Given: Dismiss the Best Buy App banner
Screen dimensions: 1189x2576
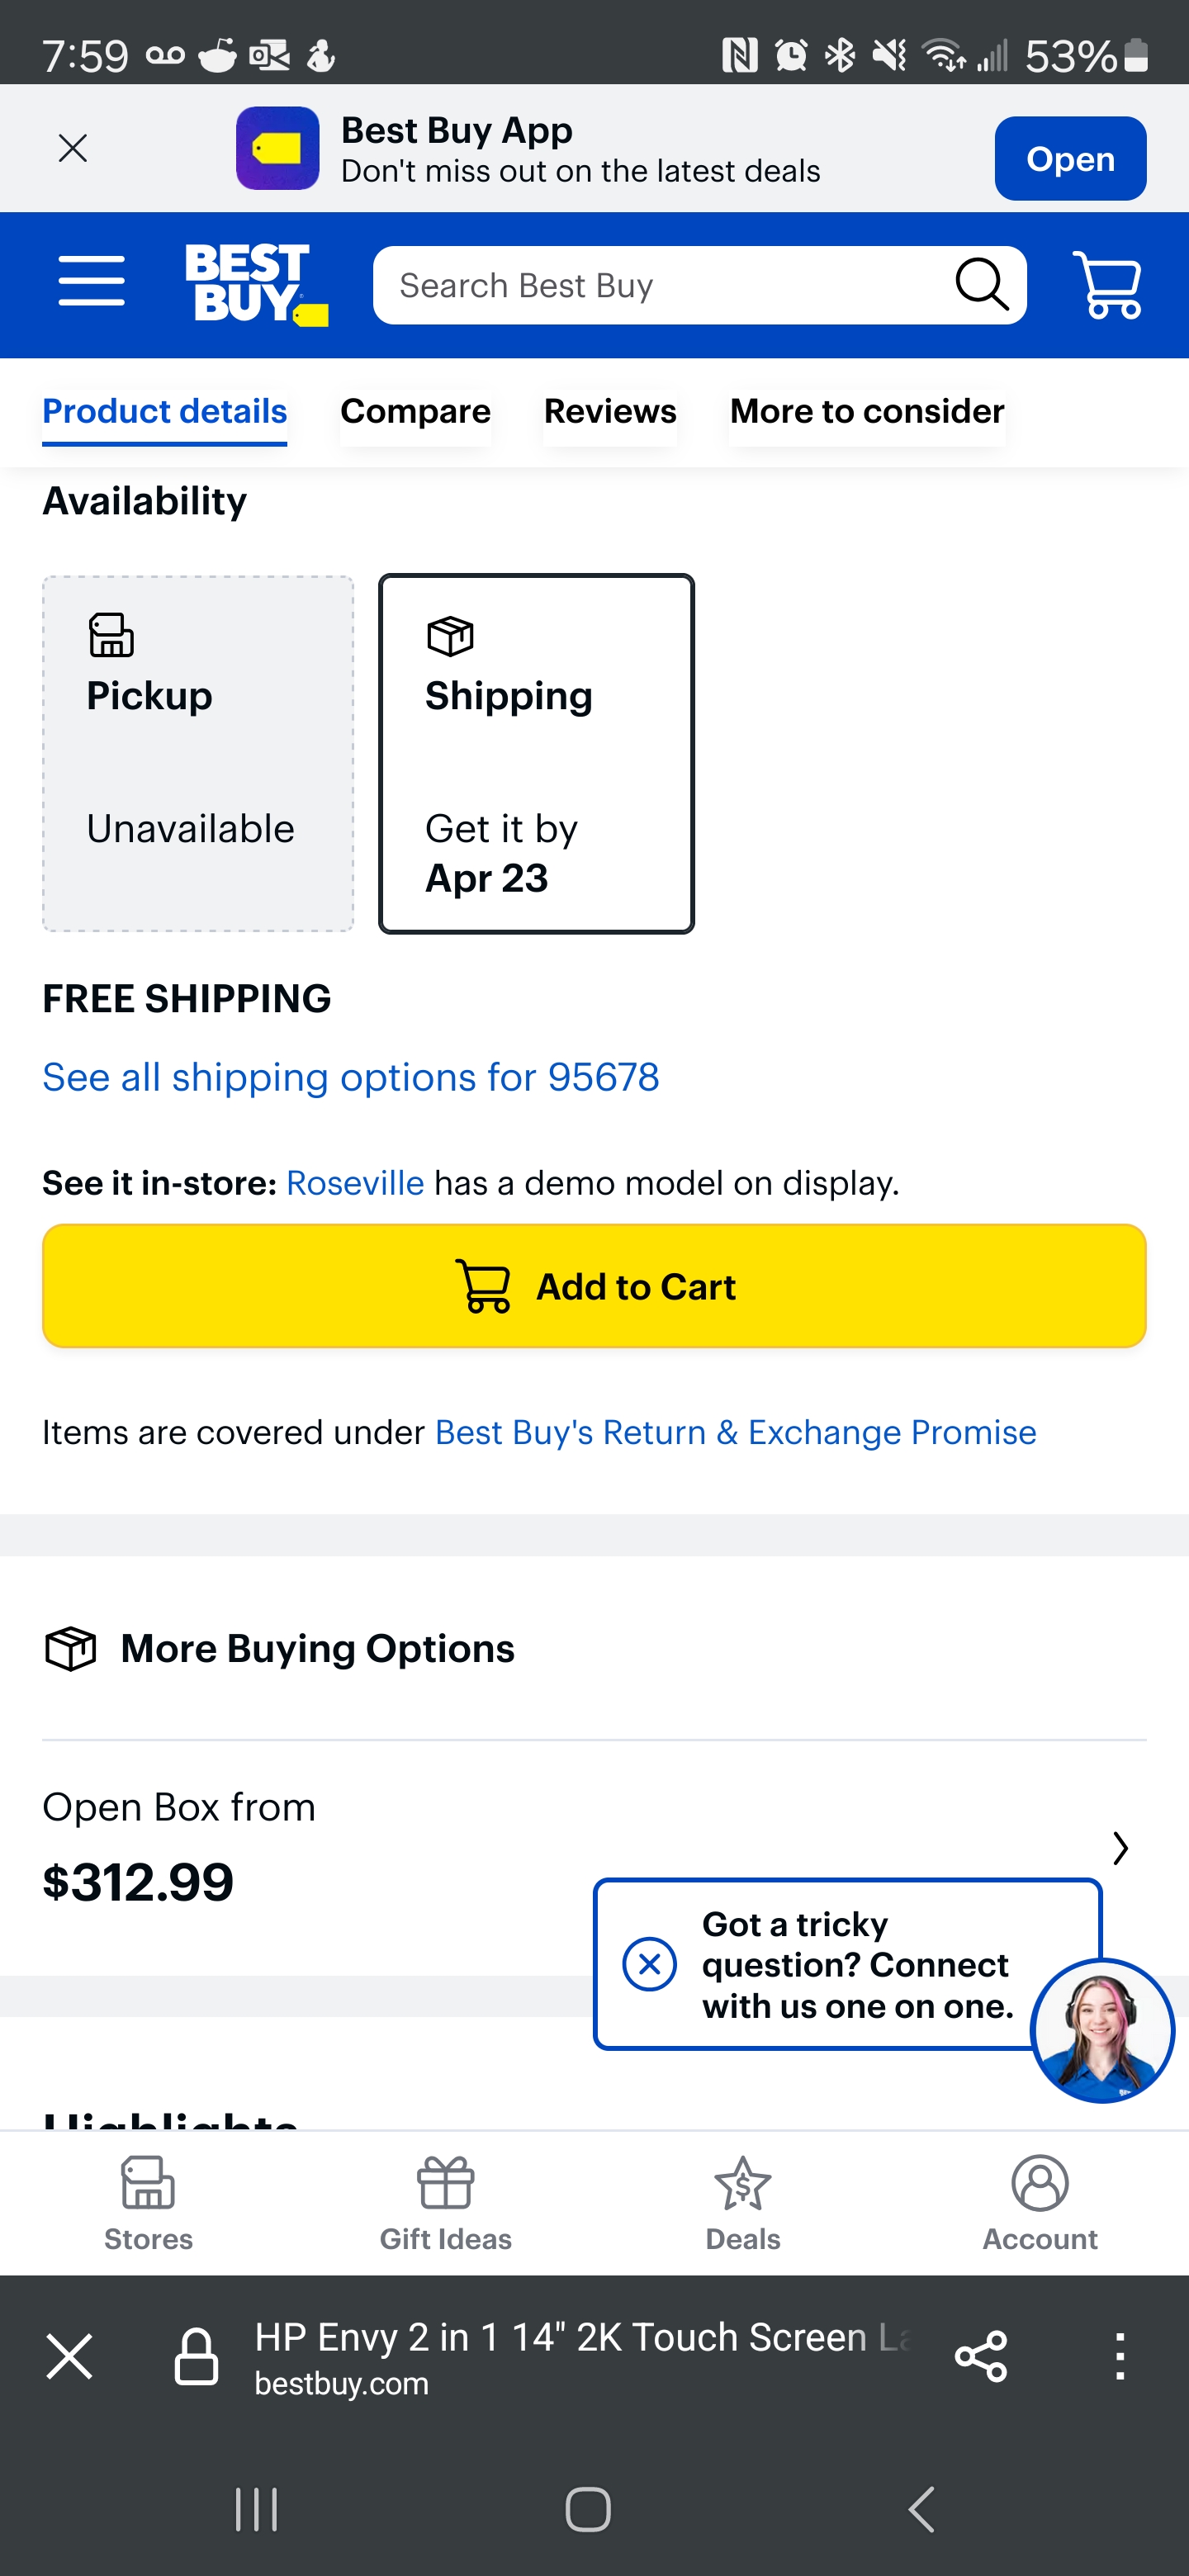Looking at the screenshot, I should coord(73,149).
